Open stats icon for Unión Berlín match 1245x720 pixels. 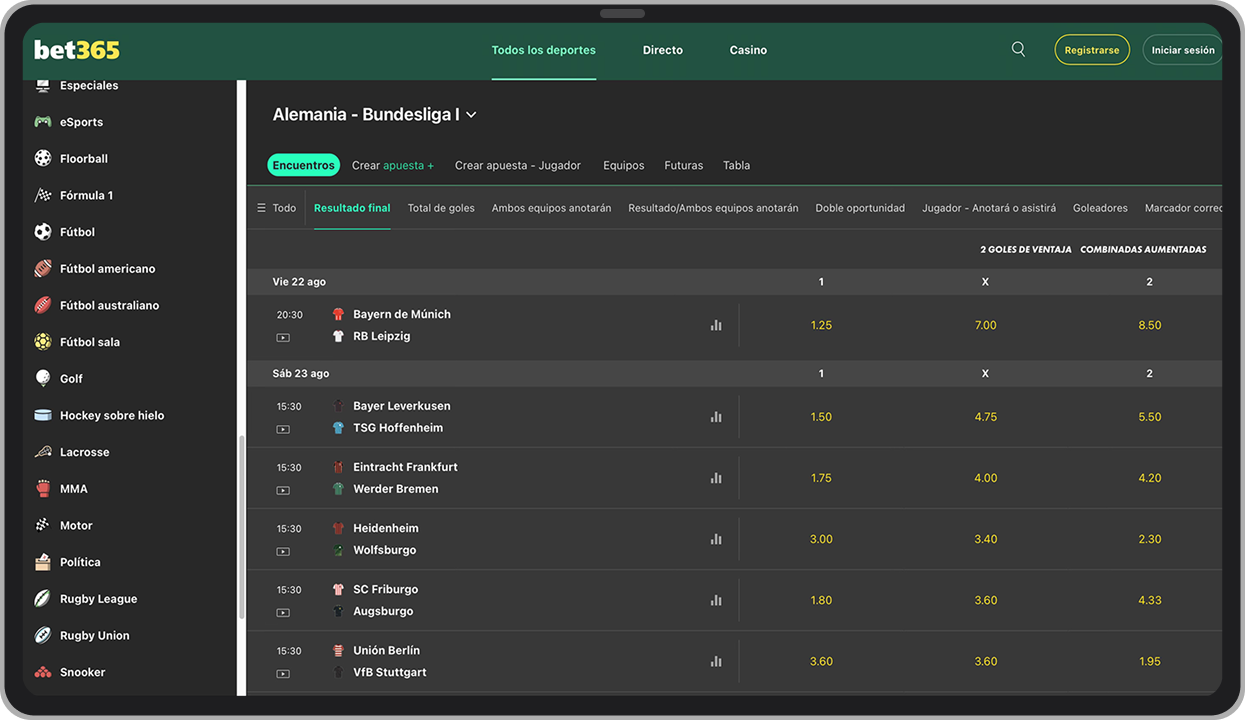[716, 661]
